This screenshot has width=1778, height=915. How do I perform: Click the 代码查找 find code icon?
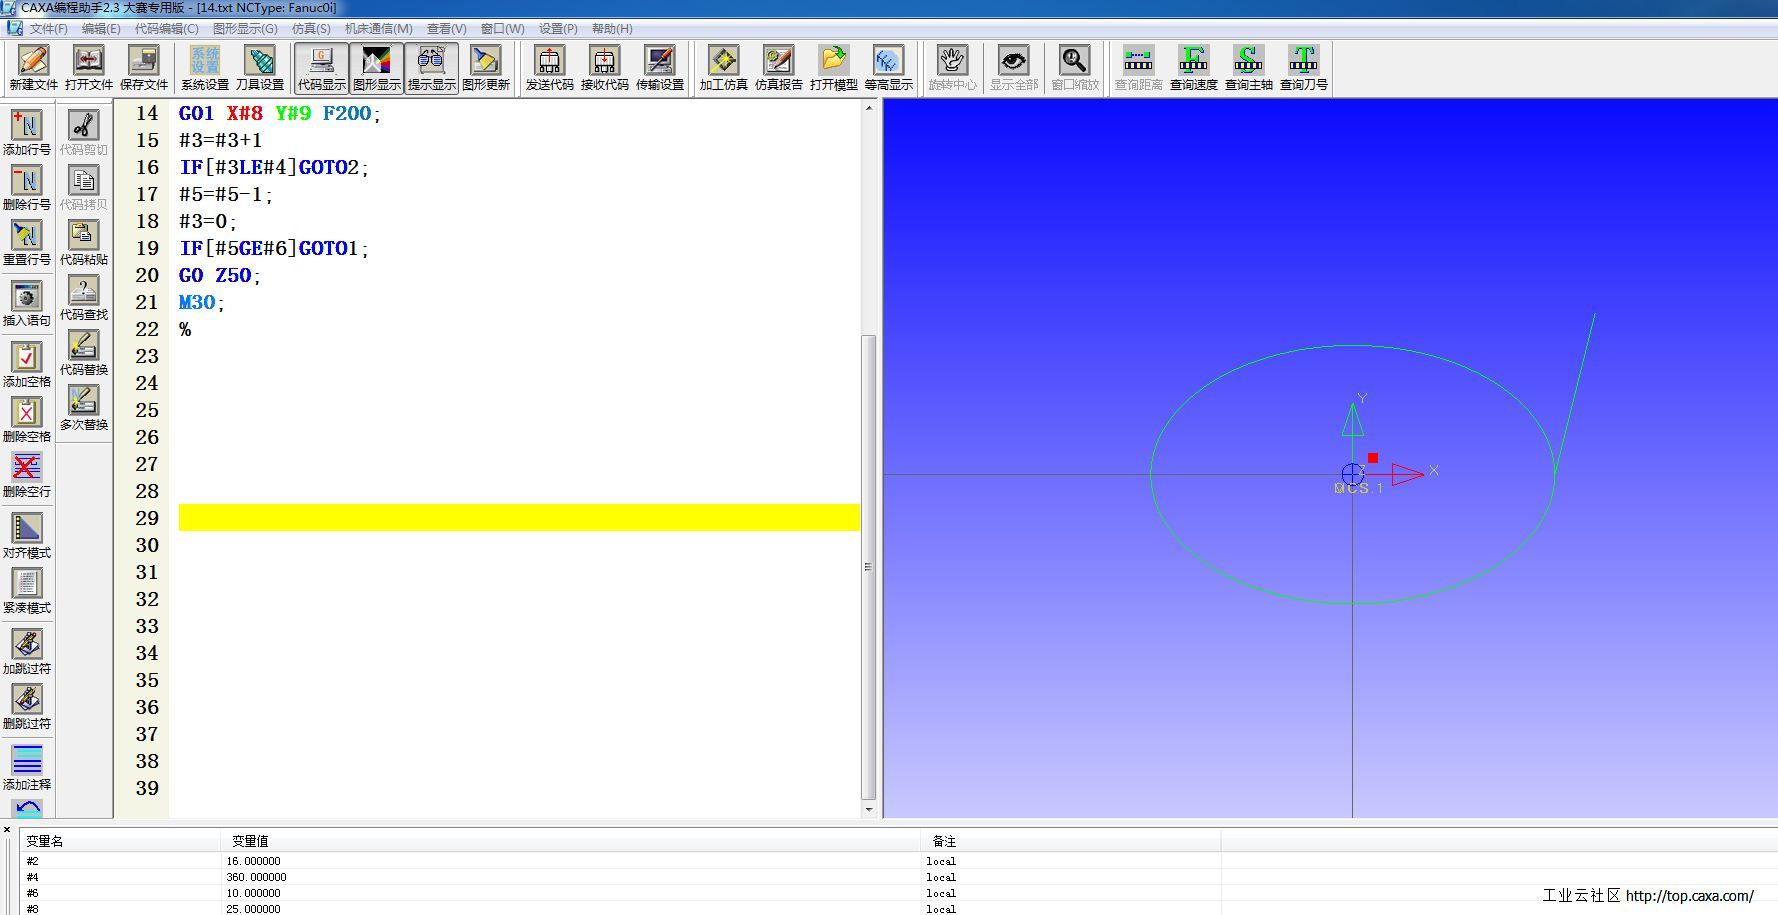(83, 297)
